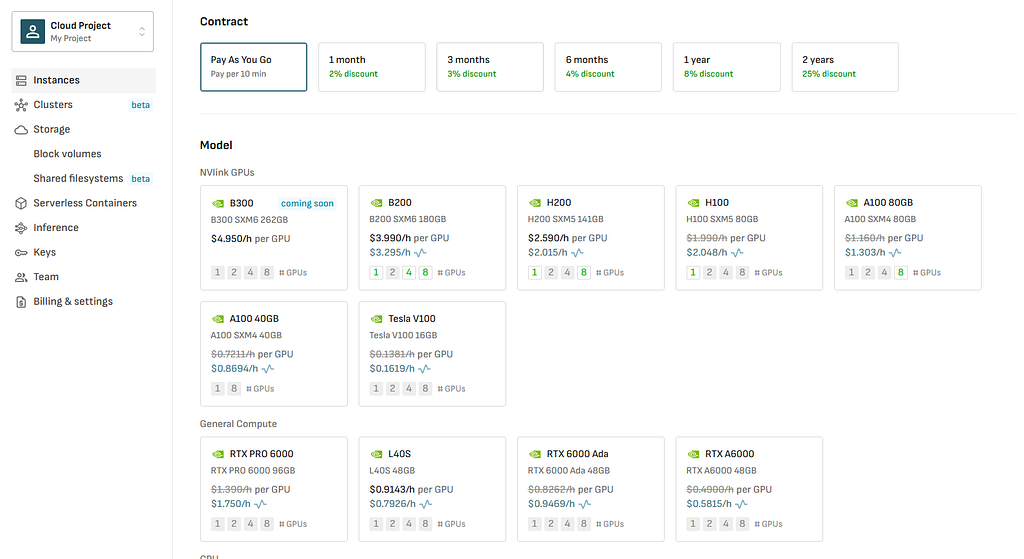Select the B300 GPU model card

pos(274,238)
